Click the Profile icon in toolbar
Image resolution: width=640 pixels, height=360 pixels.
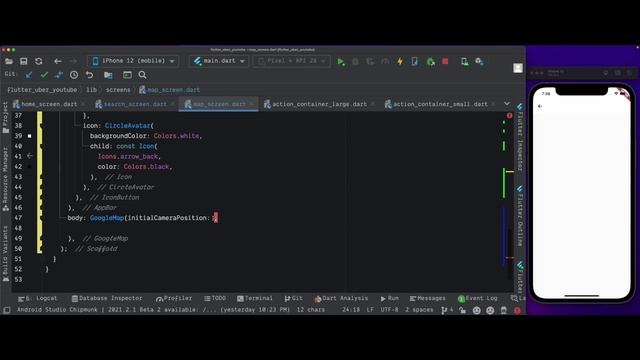click(384, 62)
